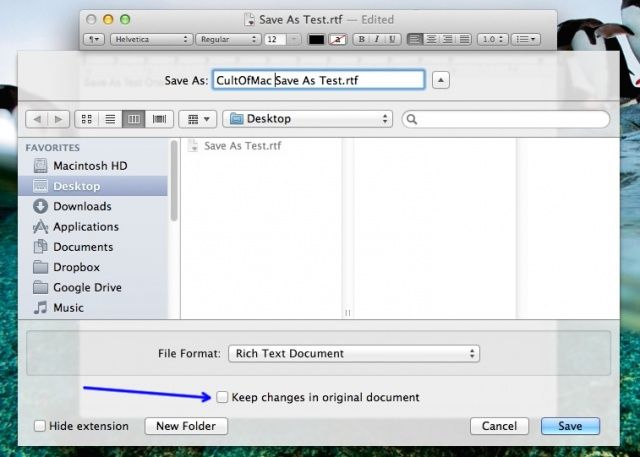Enable Keep changes in original document
Screen dimensions: 640x457
click(222, 397)
